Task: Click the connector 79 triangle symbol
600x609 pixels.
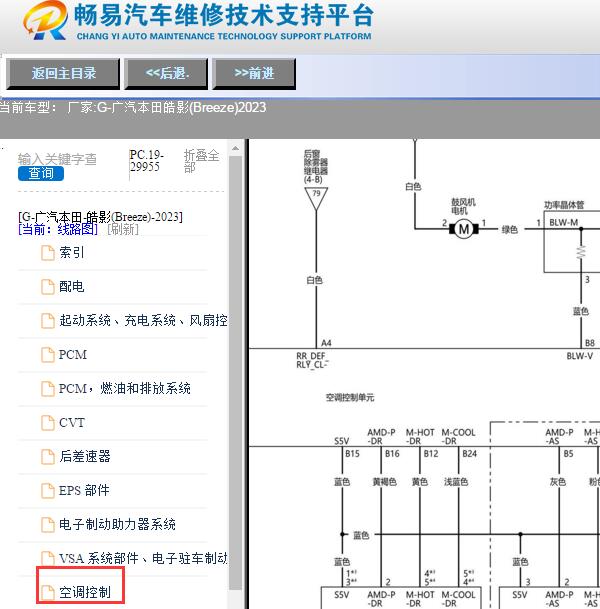Action: 317,198
